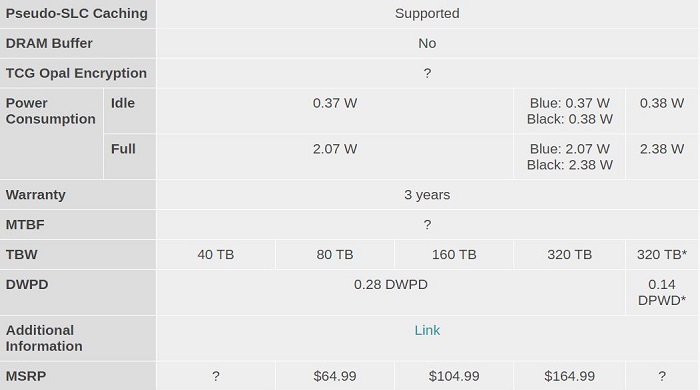Click the Warranty row header

(x=78, y=195)
